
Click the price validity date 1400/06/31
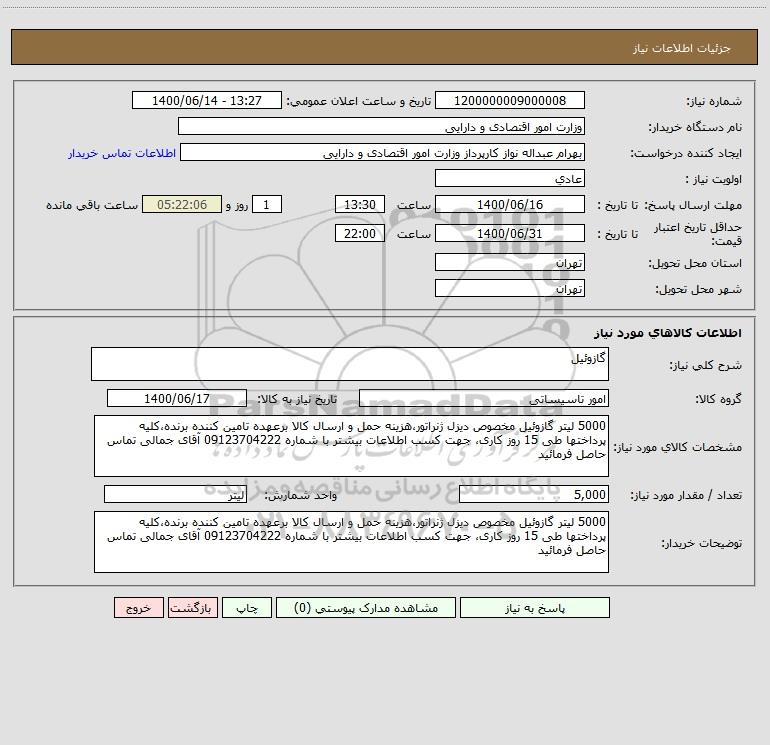(x=510, y=233)
